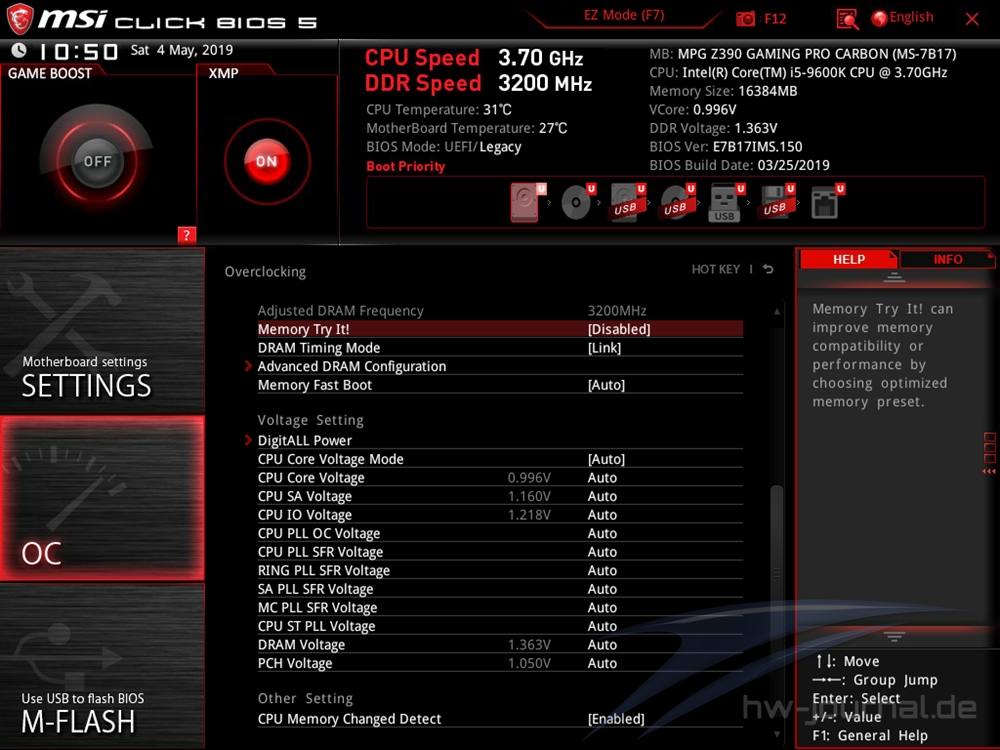The width and height of the screenshot is (1000, 750).
Task: Edit PCH Voltage Auto field
Action: tap(602, 663)
